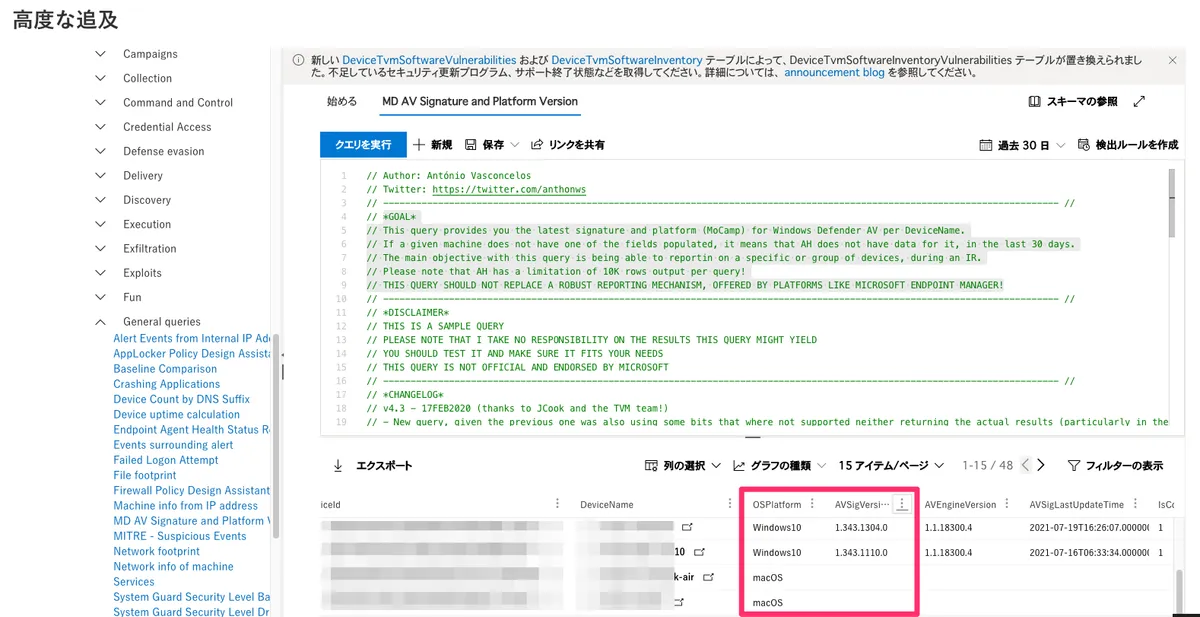Open the filter display (フィルターの表示)
The height and width of the screenshot is (617, 1200).
click(x=1115, y=466)
